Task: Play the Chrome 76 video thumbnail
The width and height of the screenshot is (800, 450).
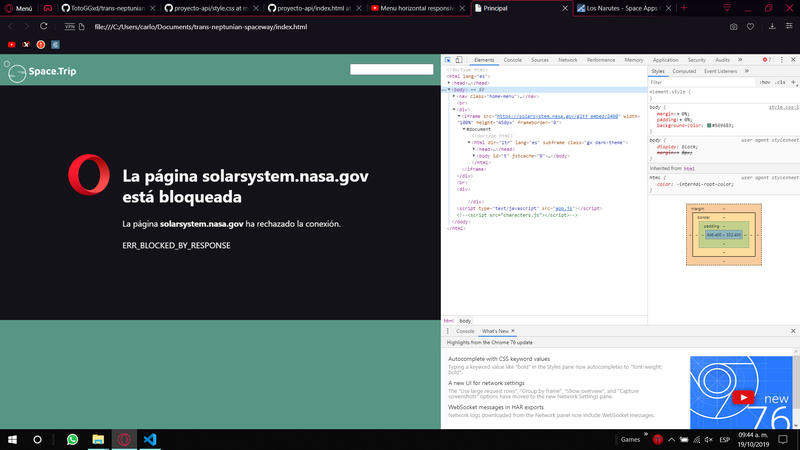Action: 742,397
